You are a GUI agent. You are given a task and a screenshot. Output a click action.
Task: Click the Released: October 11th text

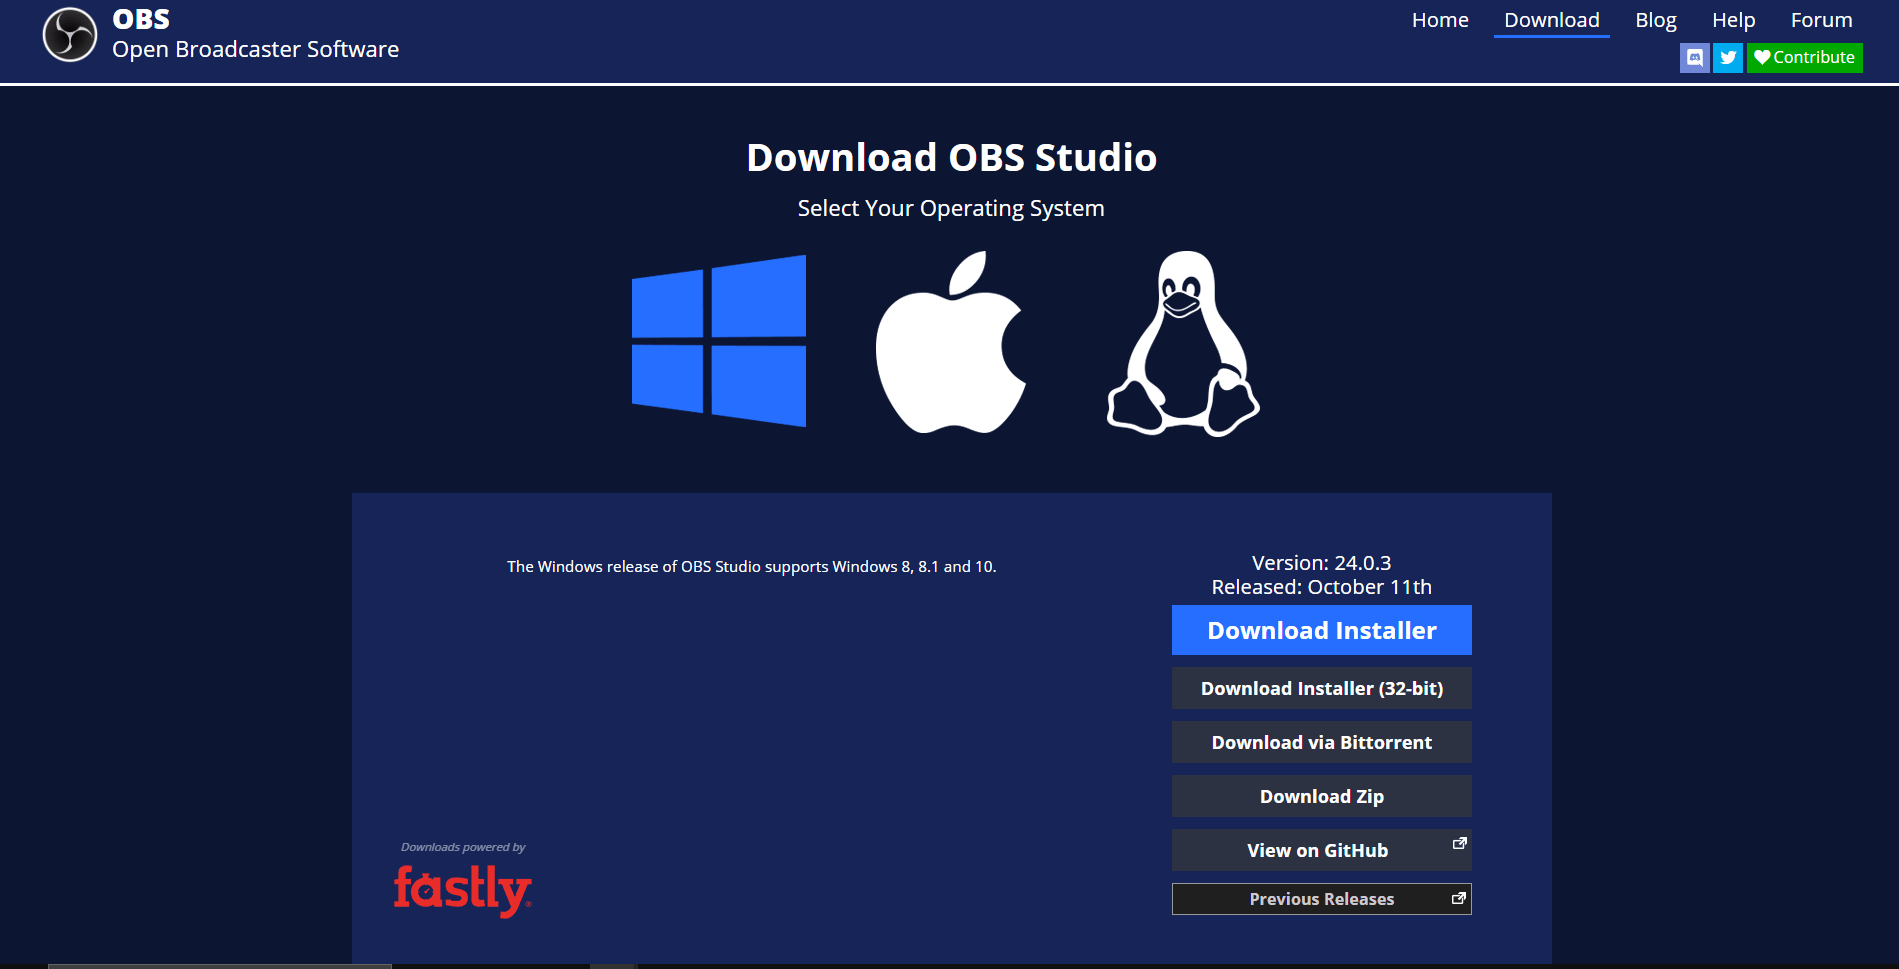click(1321, 587)
